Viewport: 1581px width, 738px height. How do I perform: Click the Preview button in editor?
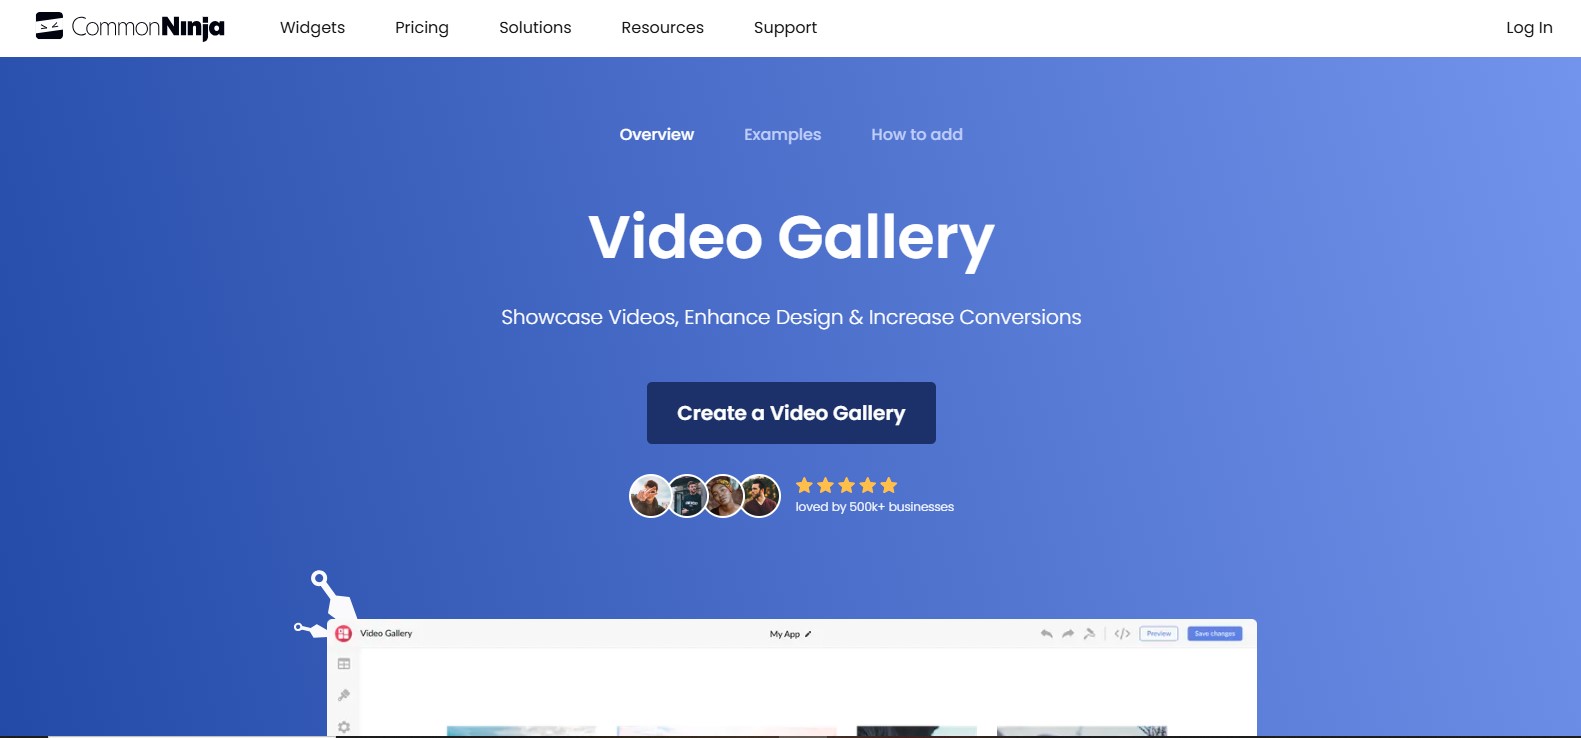click(1159, 634)
